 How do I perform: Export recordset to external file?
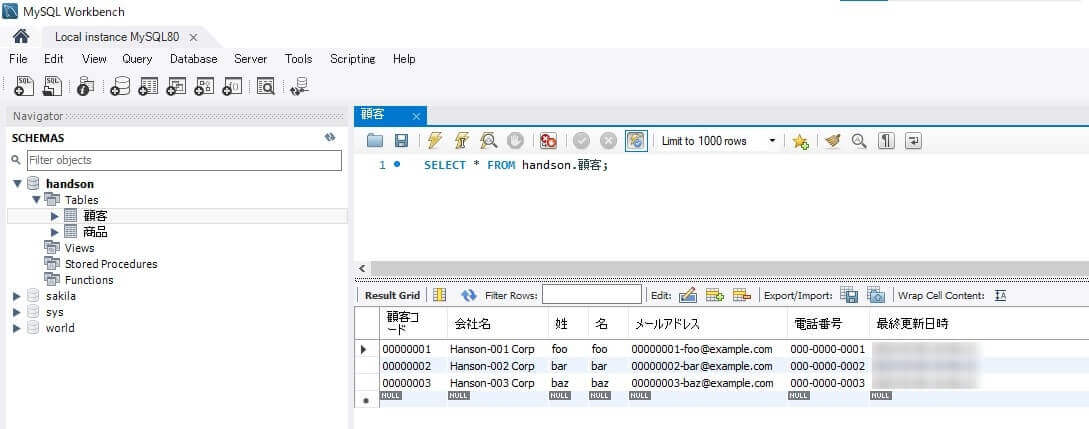coord(849,295)
